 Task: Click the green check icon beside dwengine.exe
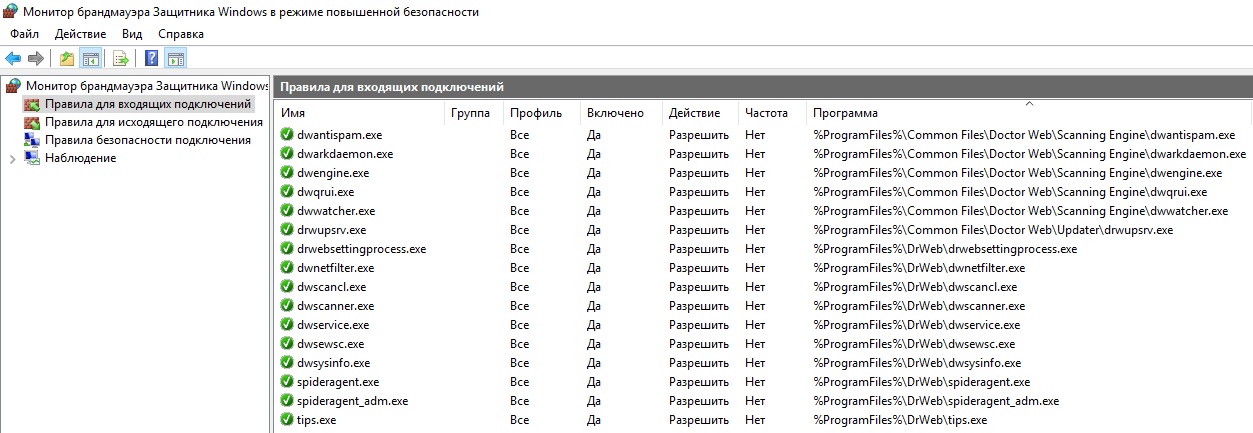pos(287,173)
